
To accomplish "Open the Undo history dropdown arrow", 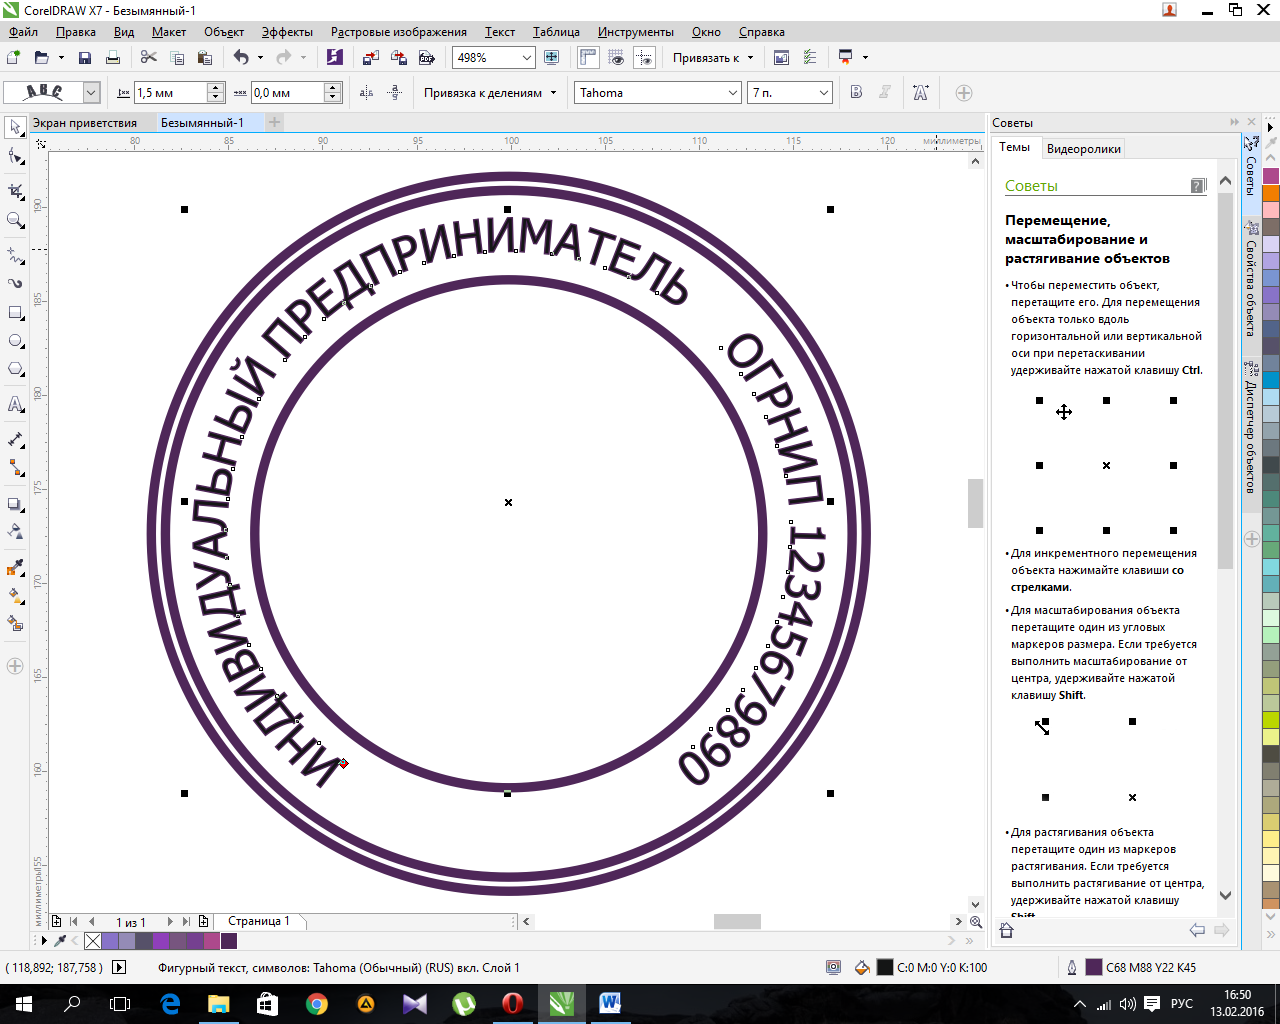I will (261, 58).
